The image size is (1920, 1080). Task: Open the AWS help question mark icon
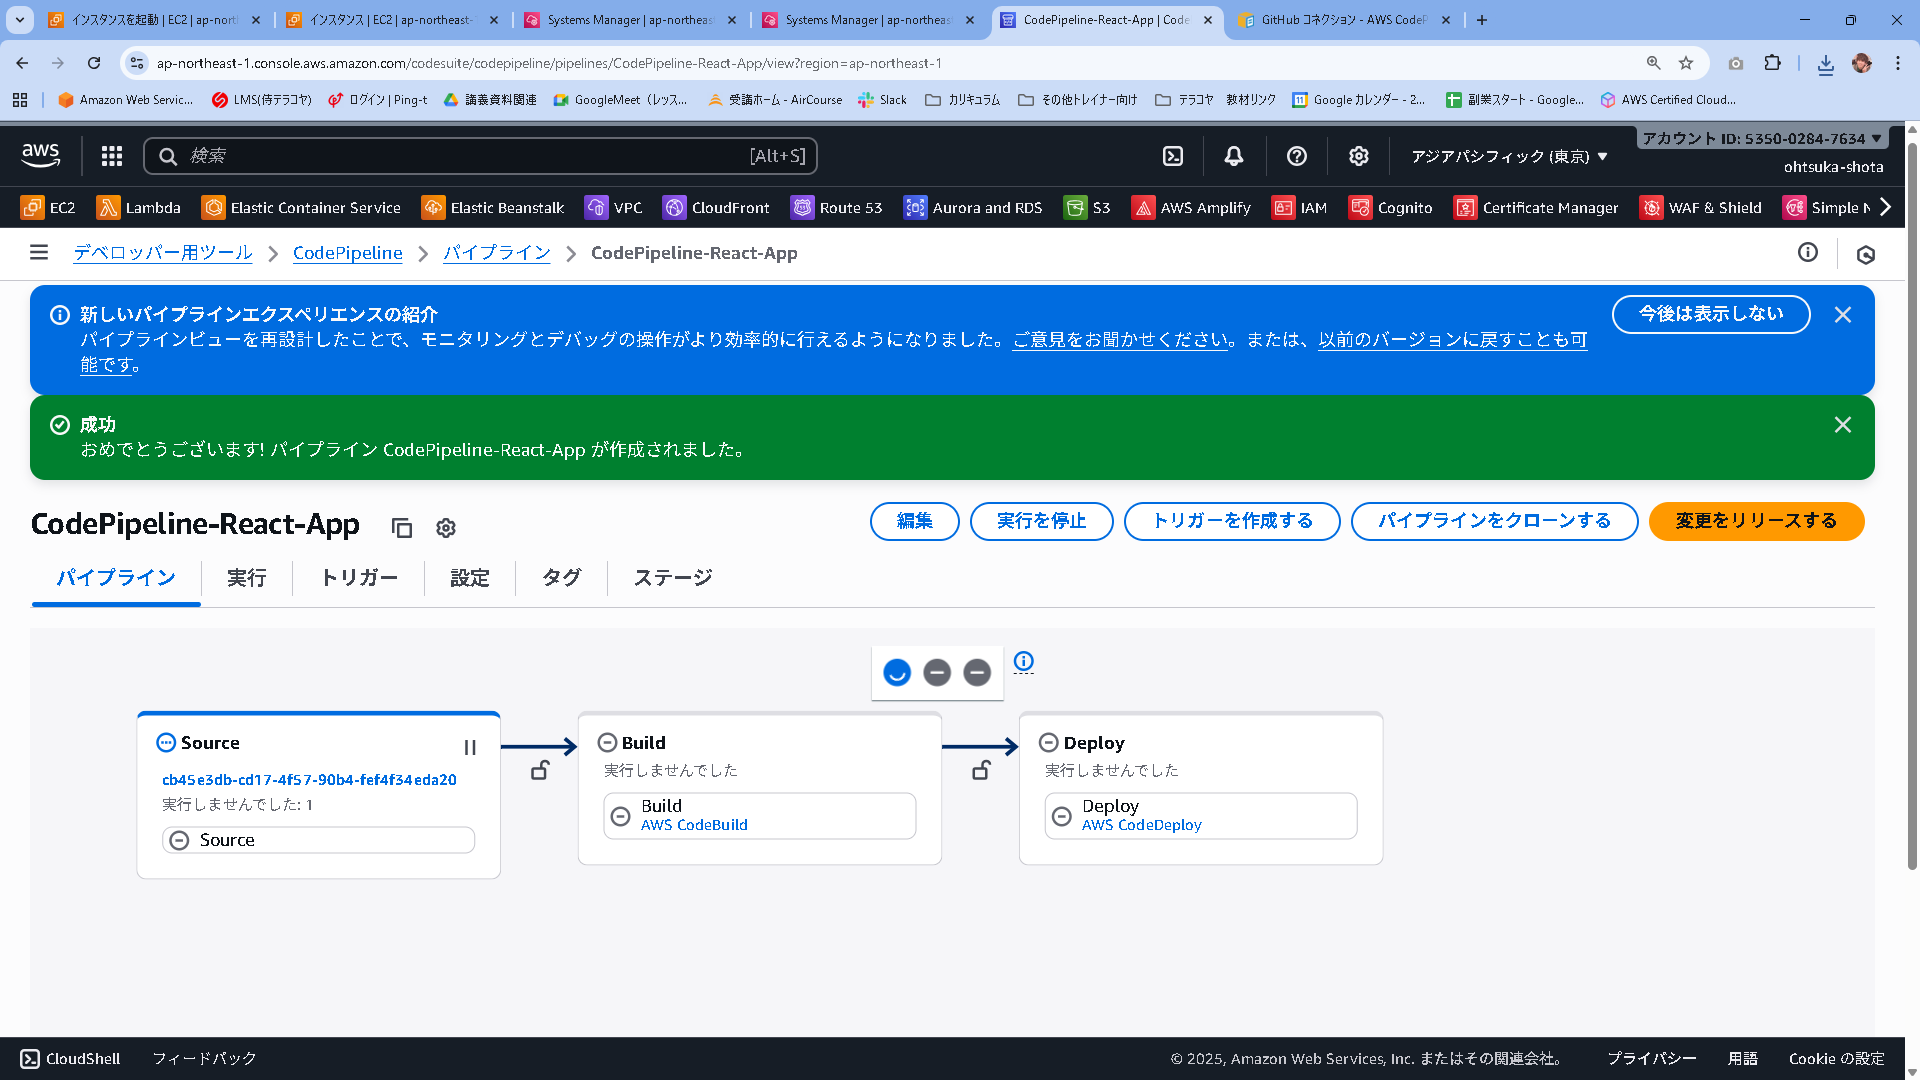point(1296,156)
